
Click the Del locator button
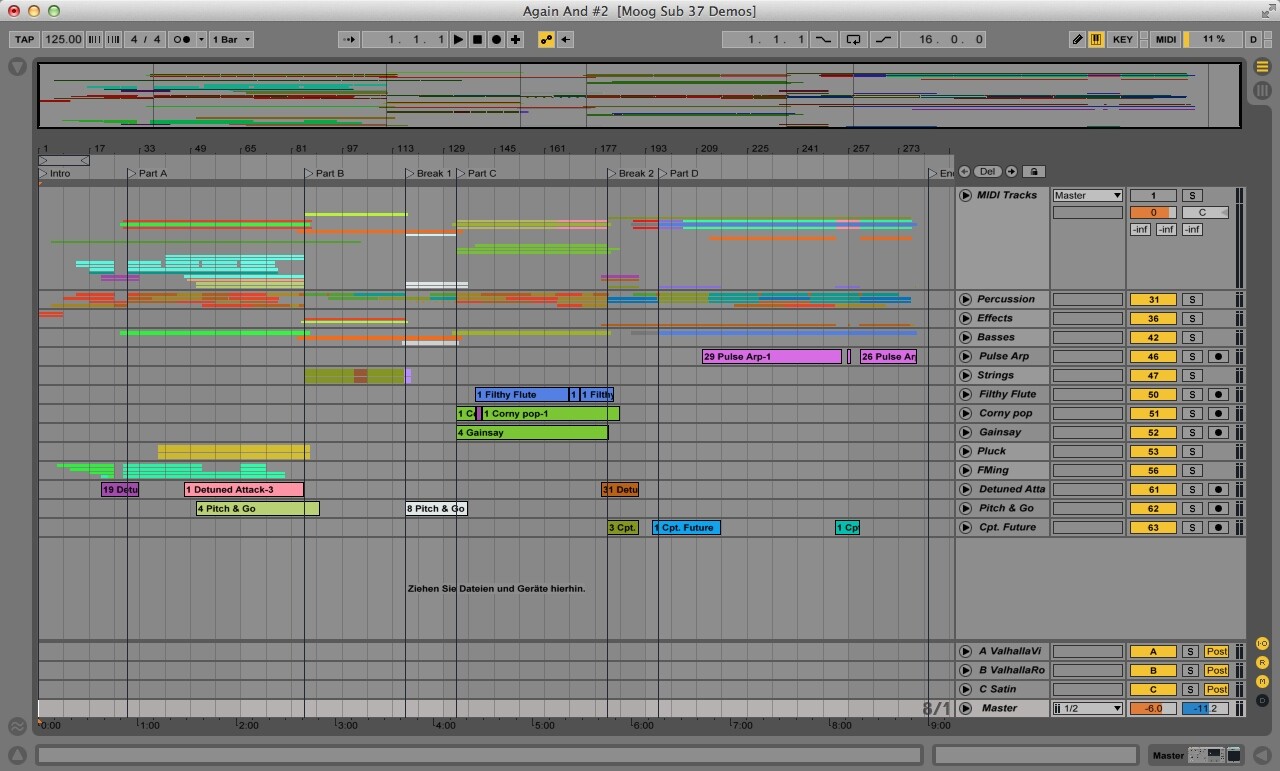click(987, 172)
